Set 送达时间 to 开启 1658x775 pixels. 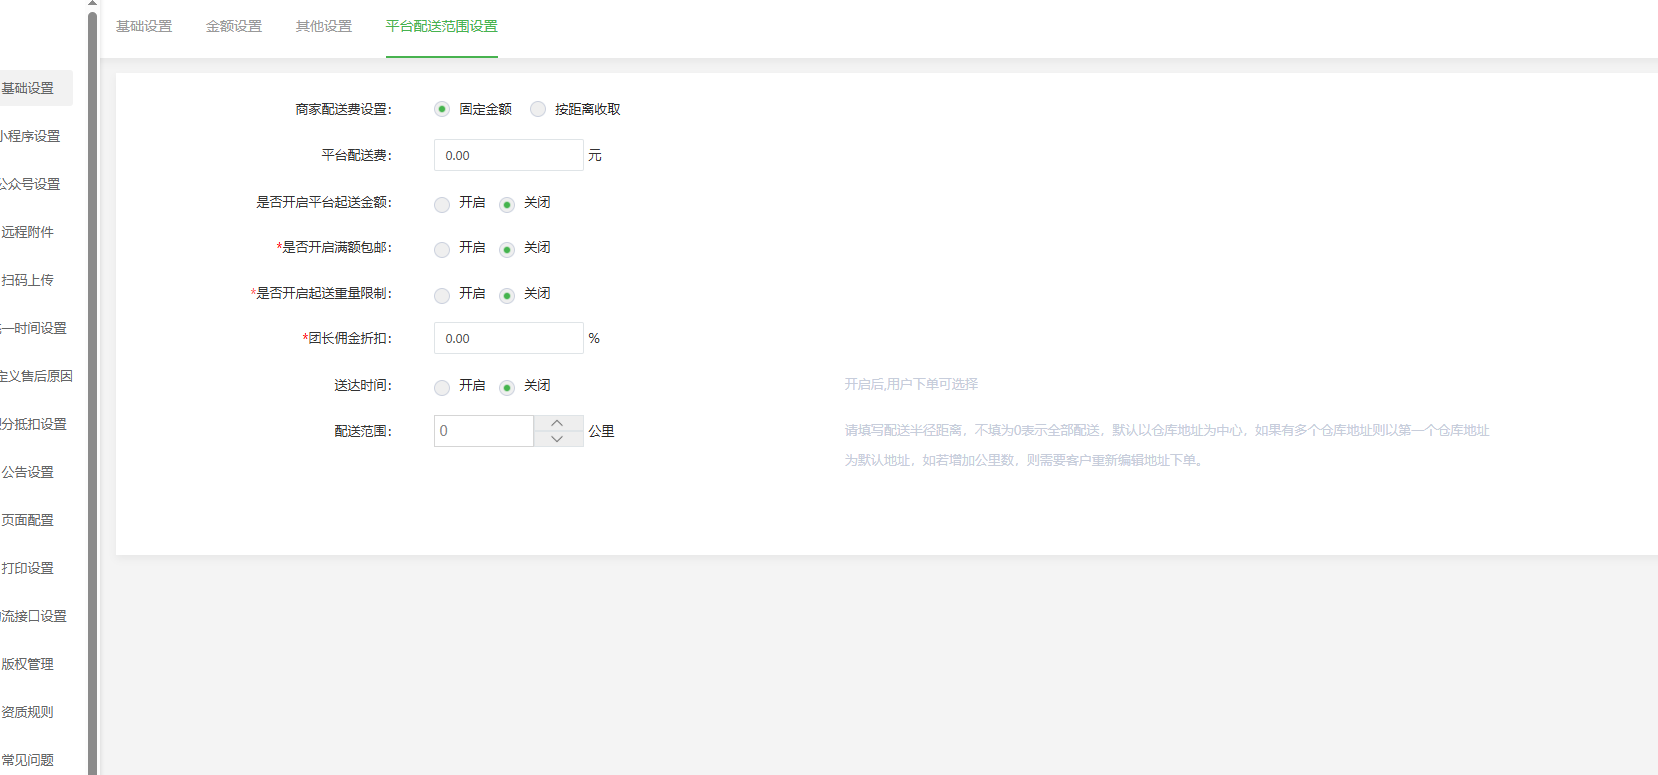click(x=442, y=387)
